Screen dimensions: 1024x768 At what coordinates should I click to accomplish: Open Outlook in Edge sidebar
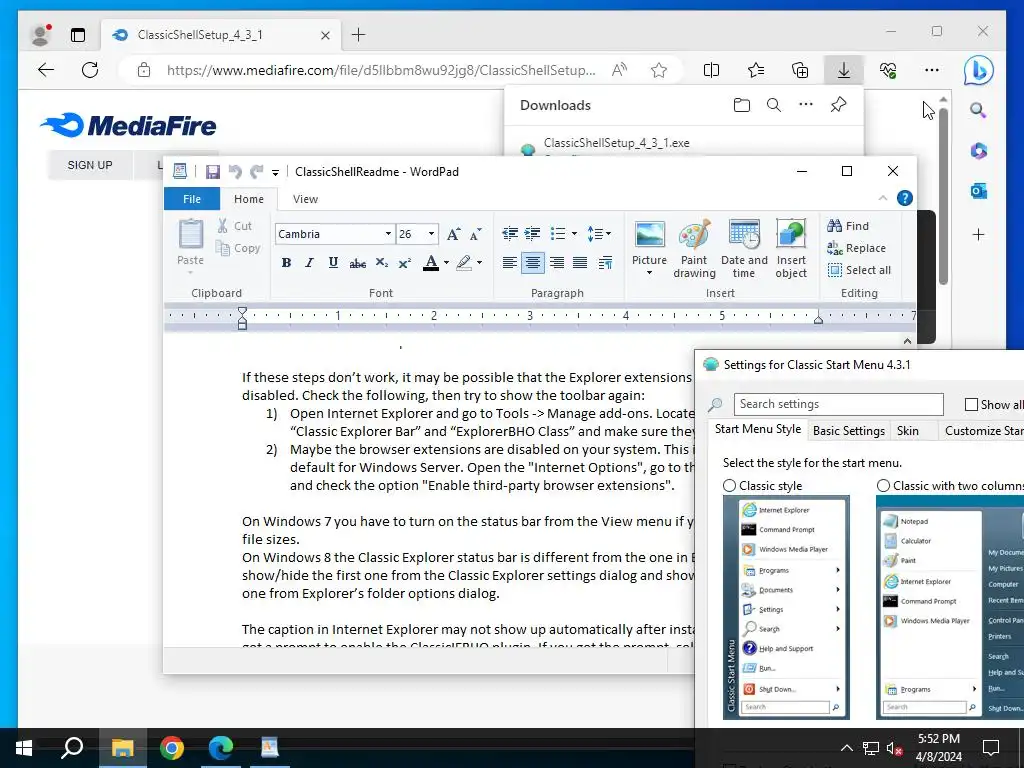pos(978,191)
